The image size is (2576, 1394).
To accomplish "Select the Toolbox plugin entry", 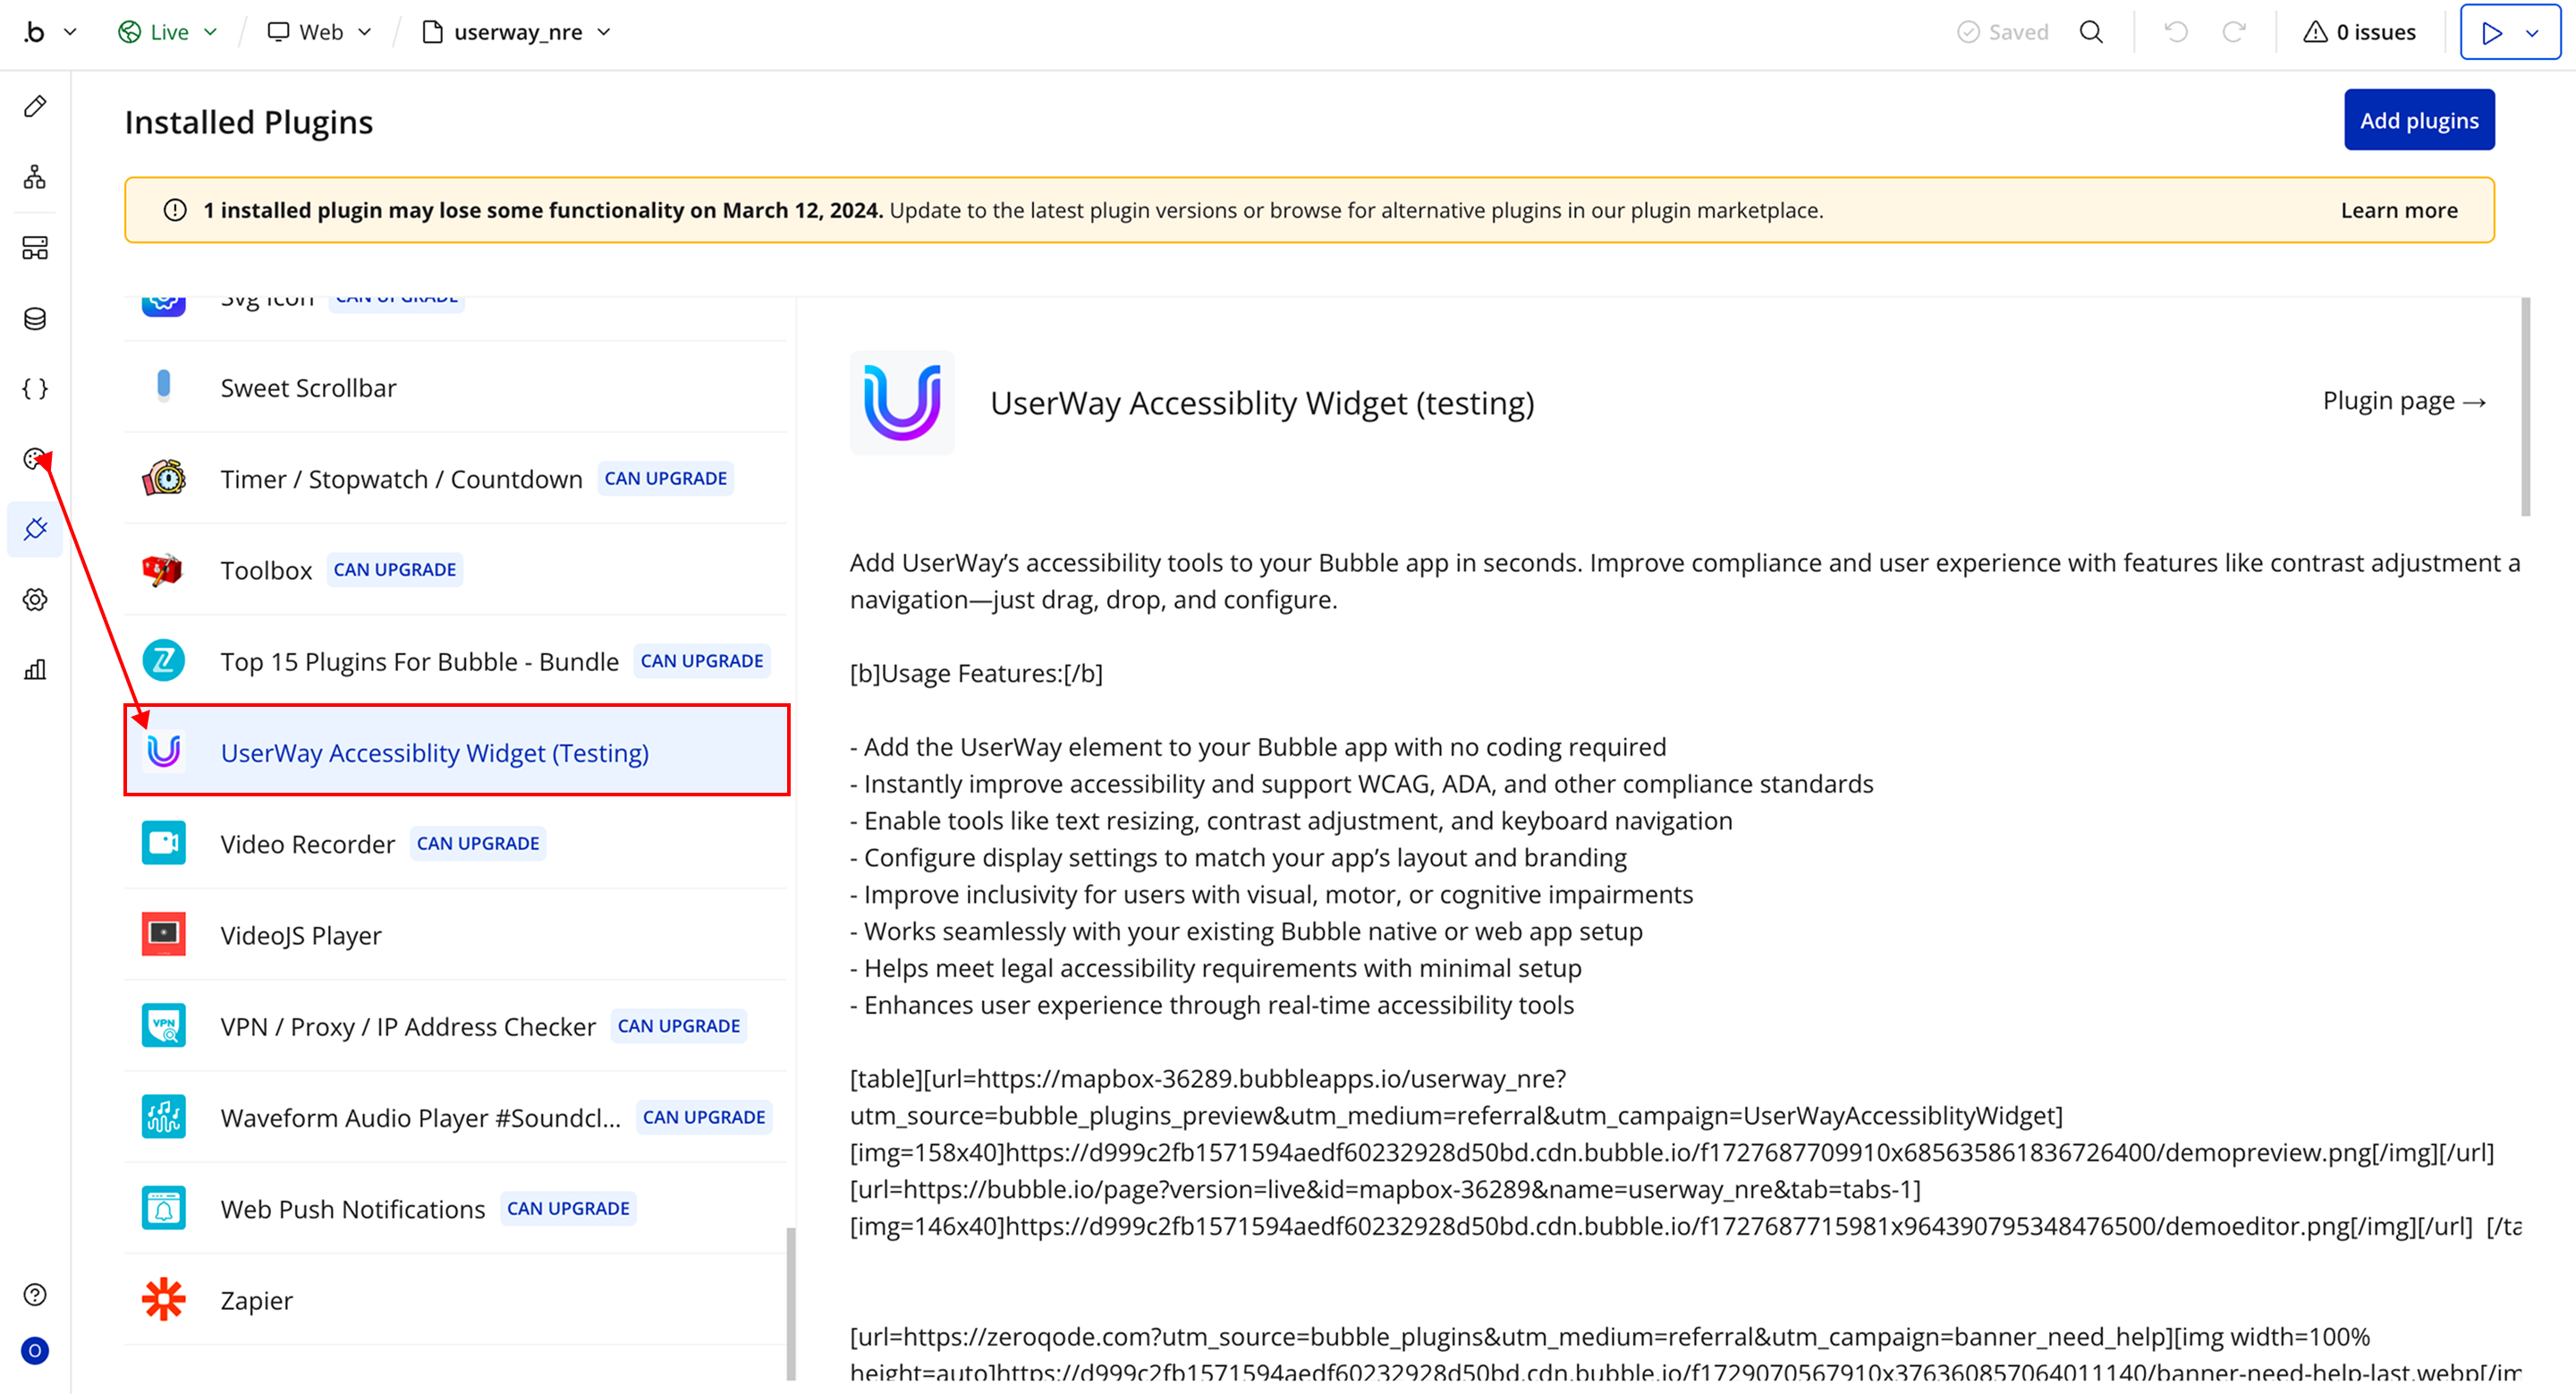I will (x=266, y=570).
